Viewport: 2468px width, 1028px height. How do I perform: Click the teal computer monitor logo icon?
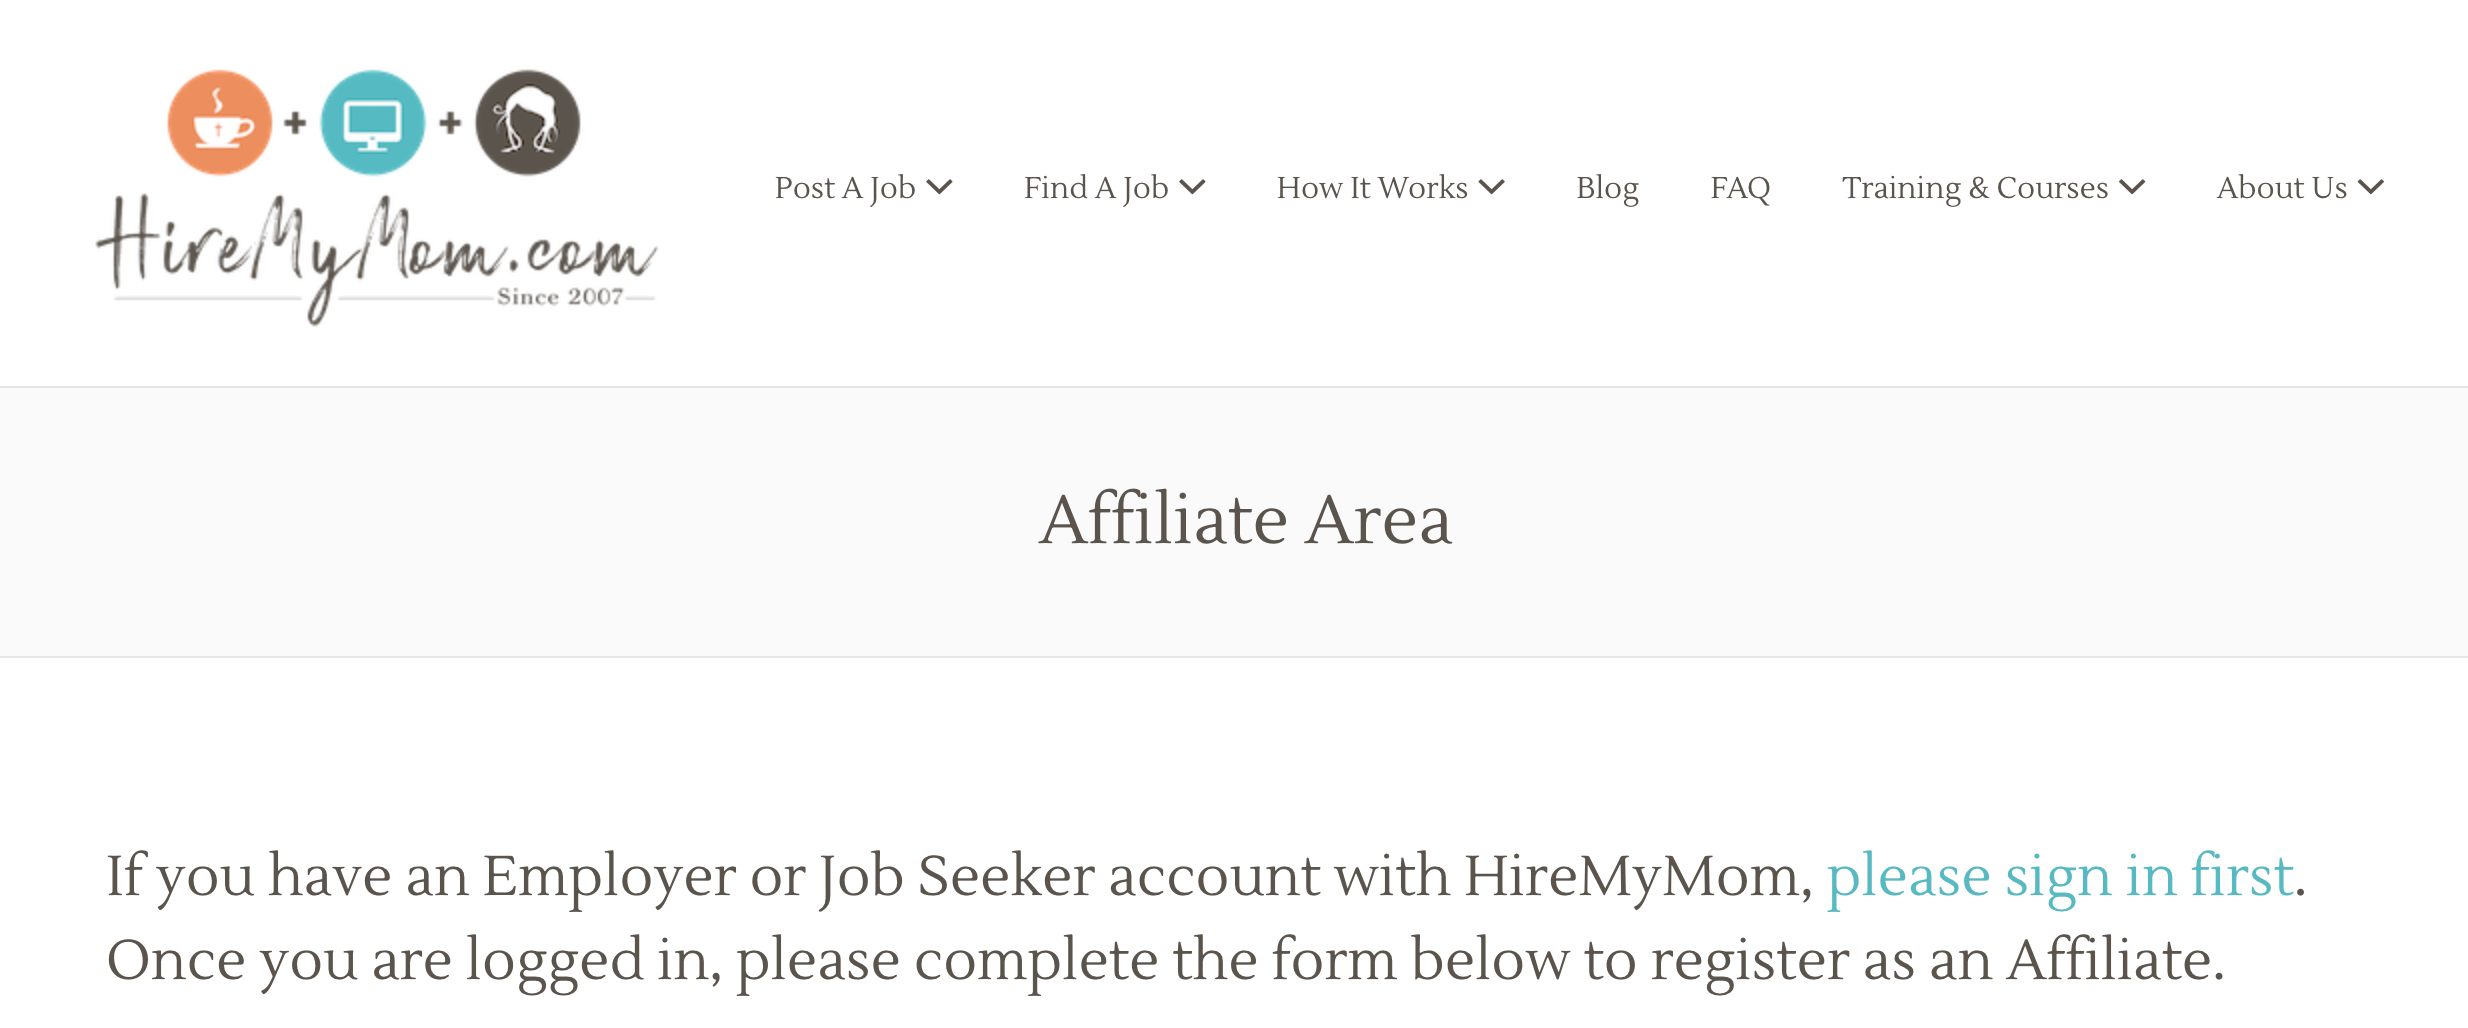pos(373,123)
